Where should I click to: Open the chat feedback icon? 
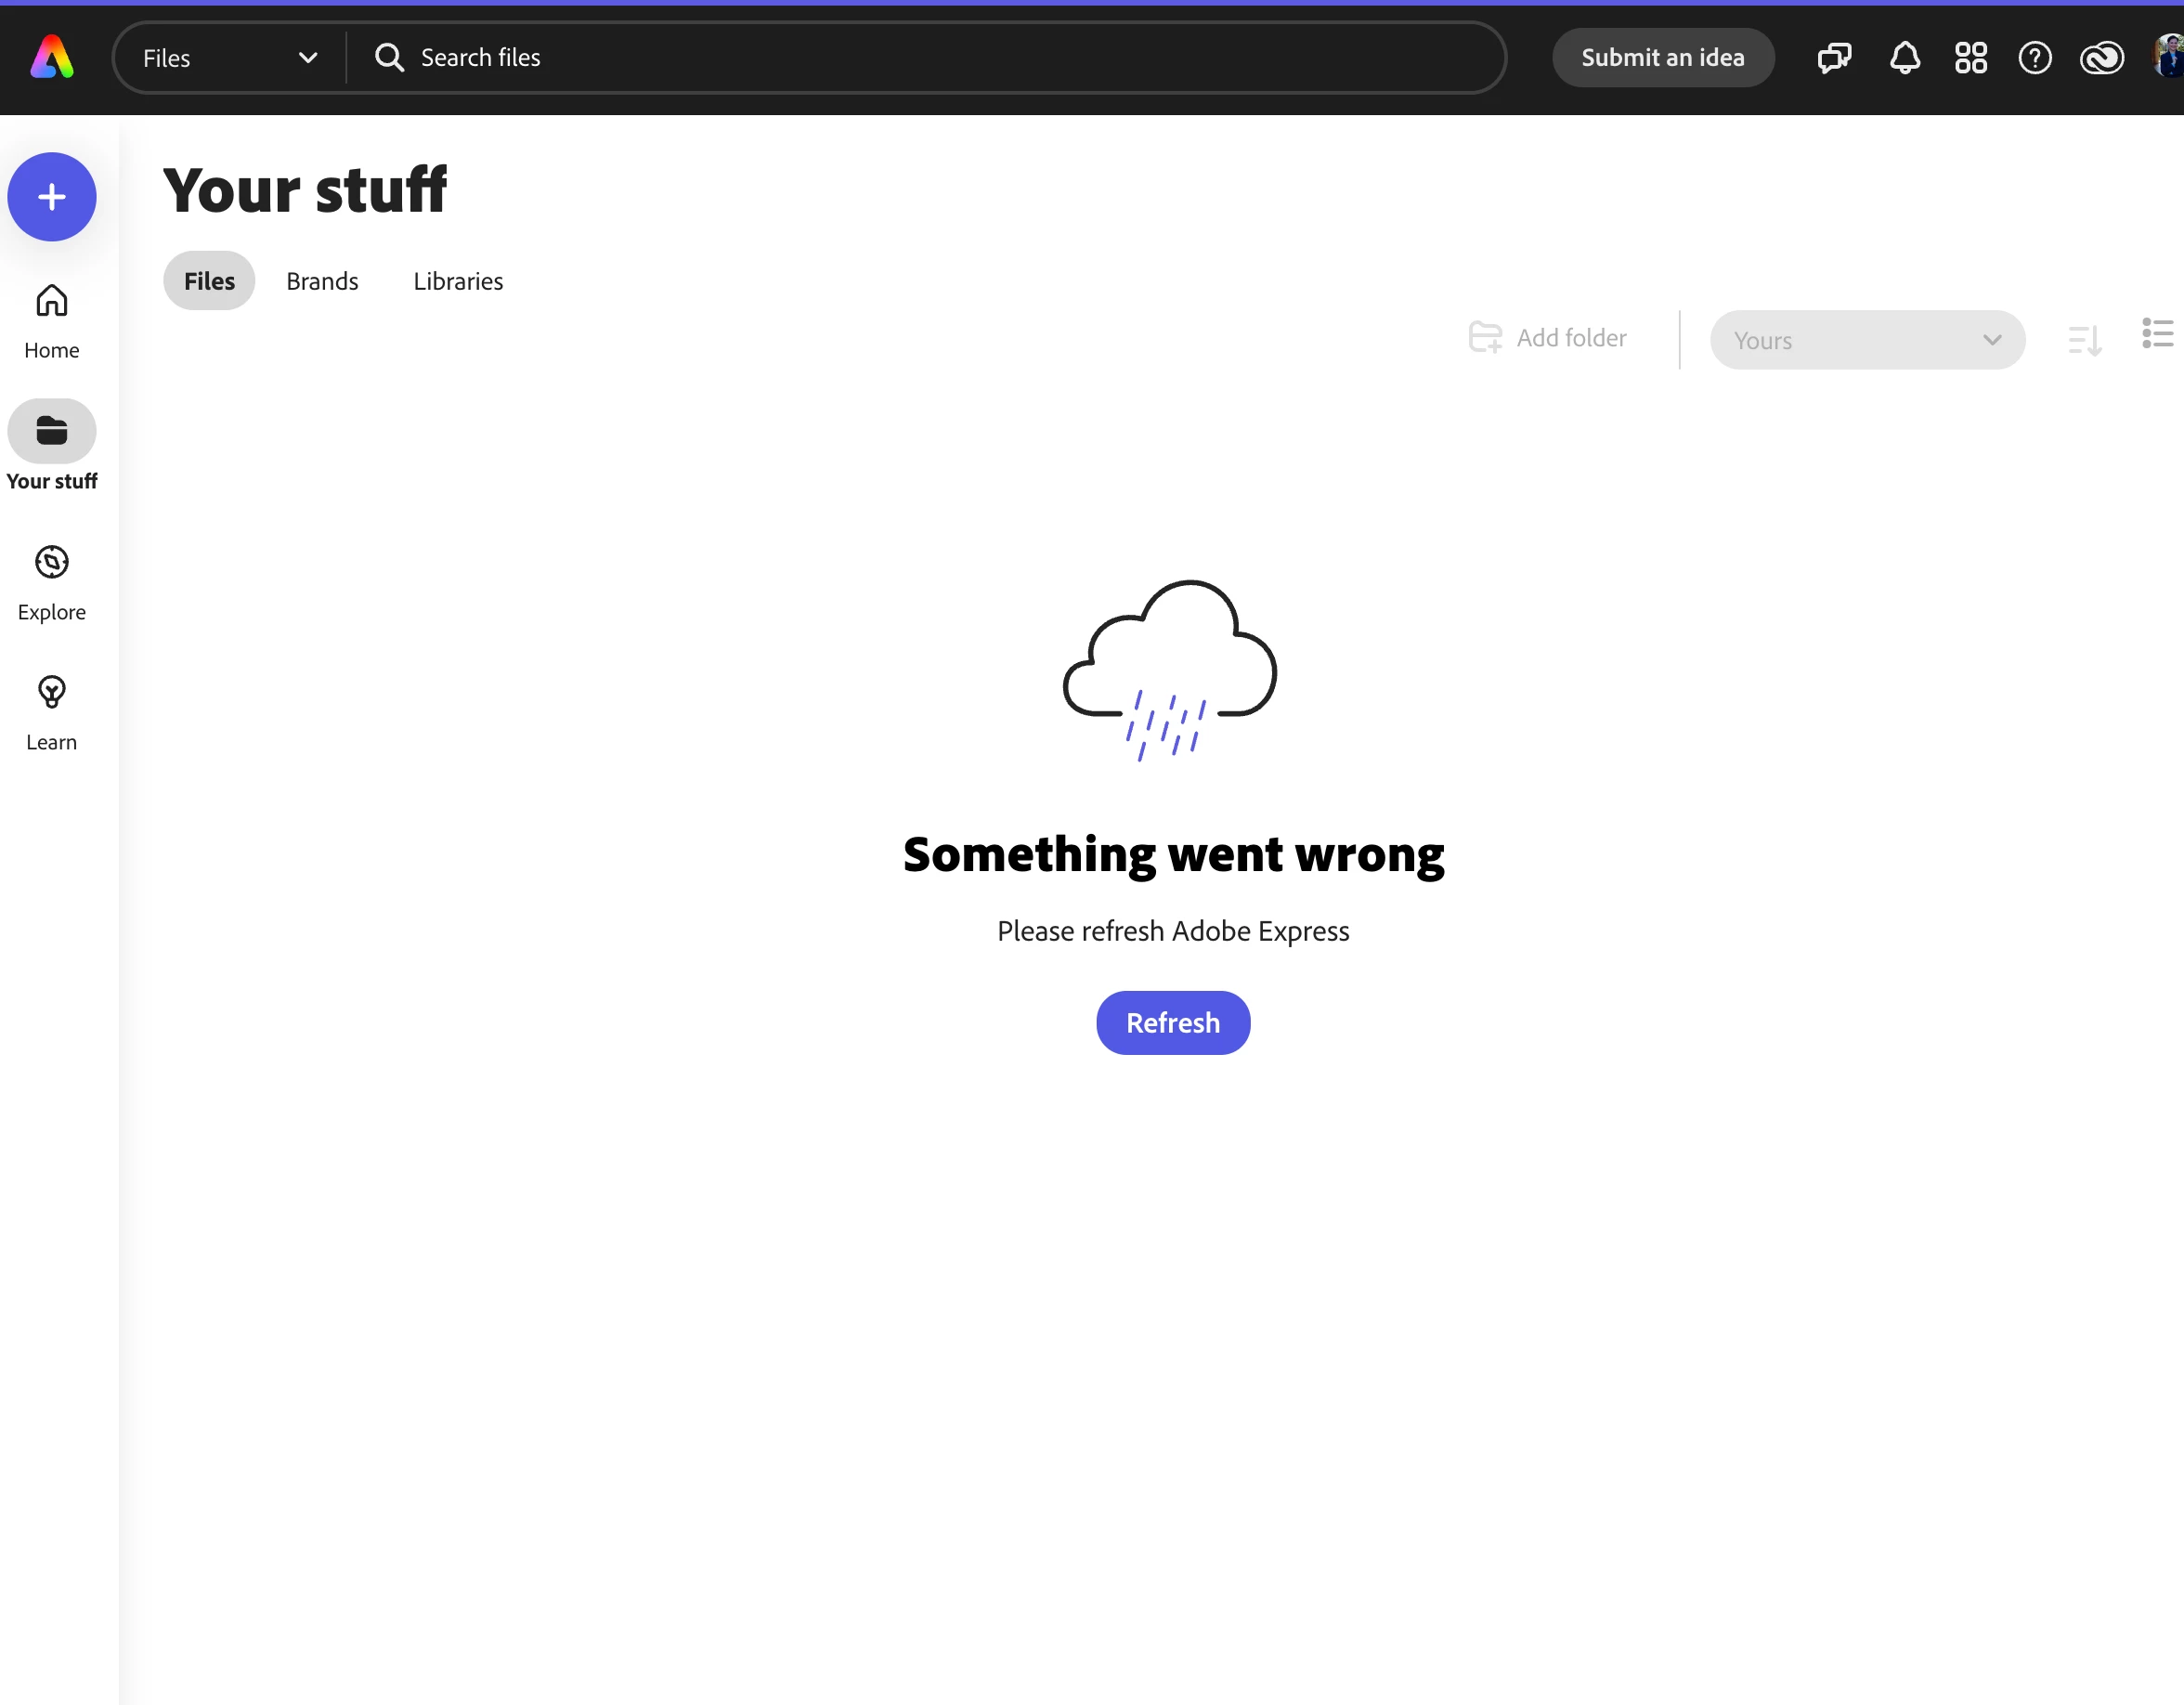pyautogui.click(x=1834, y=58)
